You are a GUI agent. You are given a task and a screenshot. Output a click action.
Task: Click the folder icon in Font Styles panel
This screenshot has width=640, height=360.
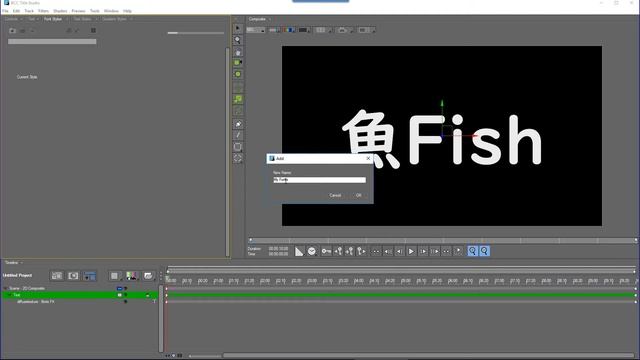(x=12, y=31)
